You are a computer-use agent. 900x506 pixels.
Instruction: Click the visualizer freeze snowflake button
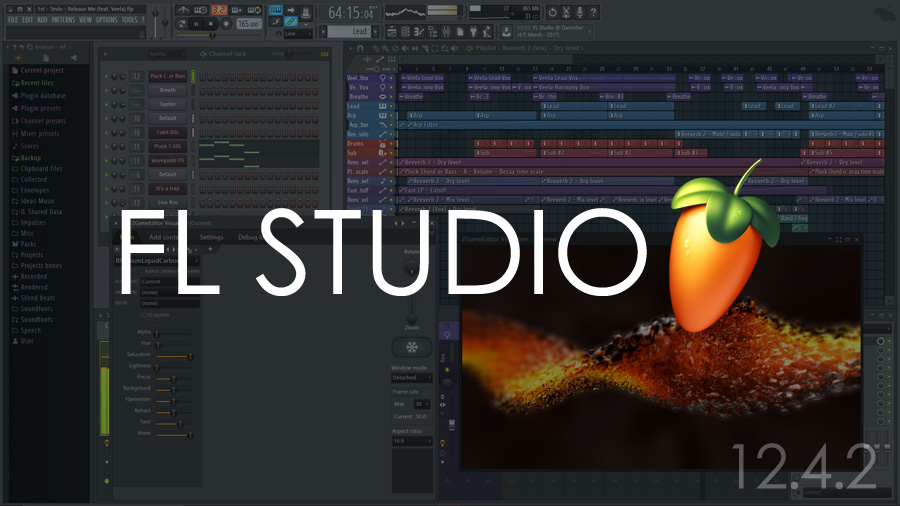click(x=412, y=347)
